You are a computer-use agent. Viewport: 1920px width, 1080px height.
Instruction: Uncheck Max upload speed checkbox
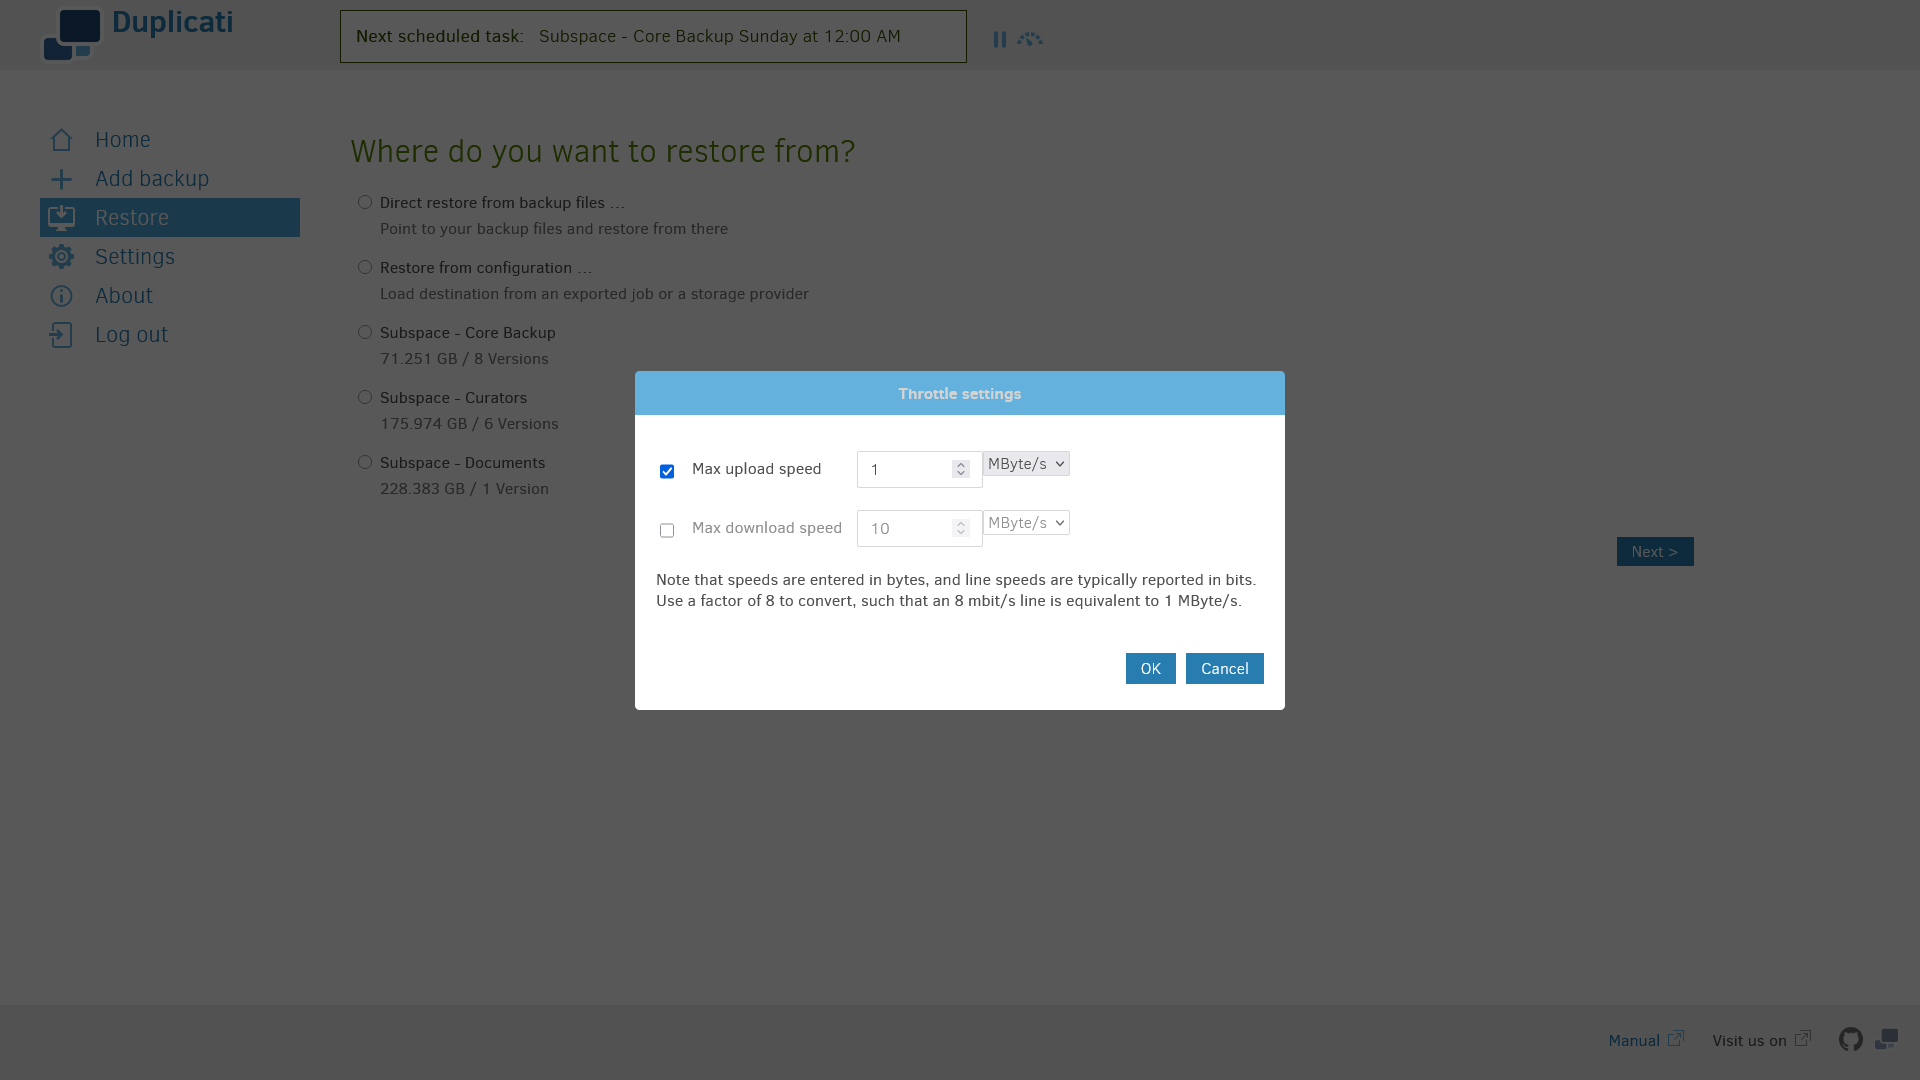click(x=667, y=471)
